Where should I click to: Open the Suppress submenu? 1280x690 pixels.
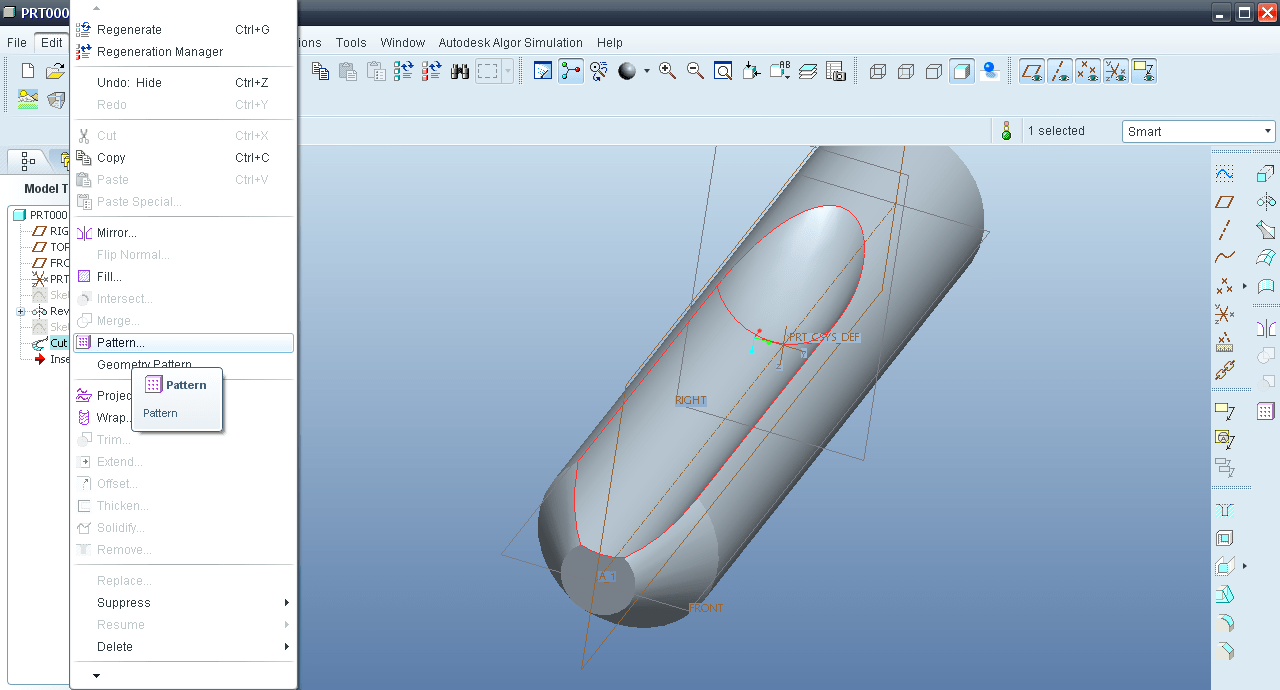coord(183,603)
